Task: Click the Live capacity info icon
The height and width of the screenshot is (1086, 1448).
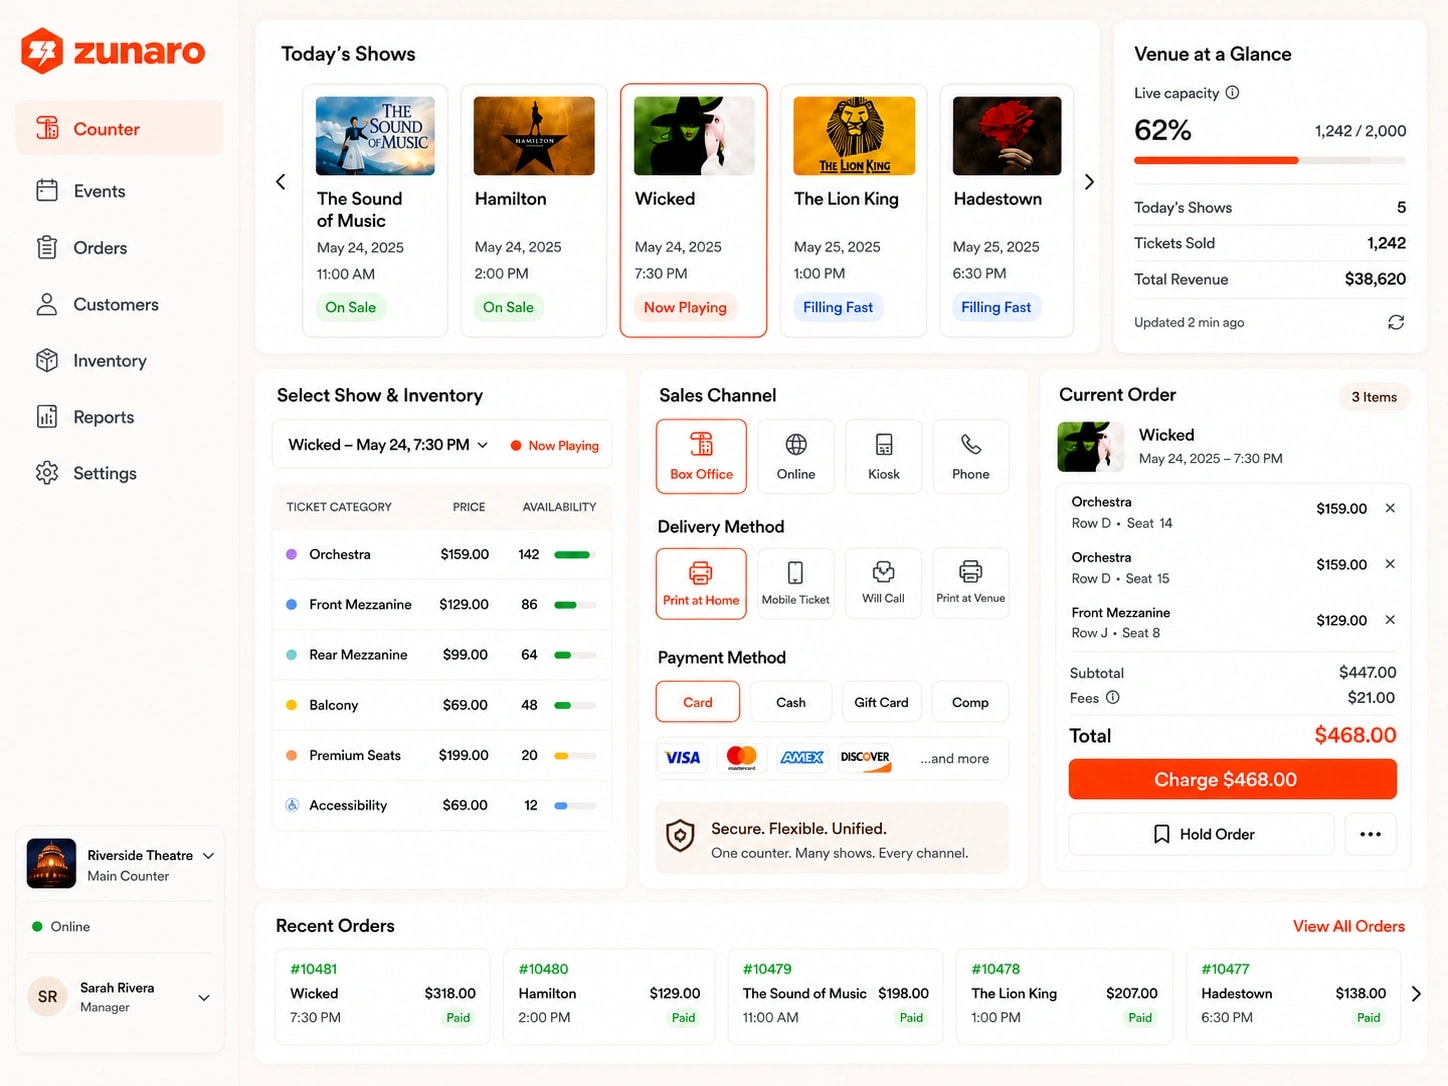Action: (1232, 92)
